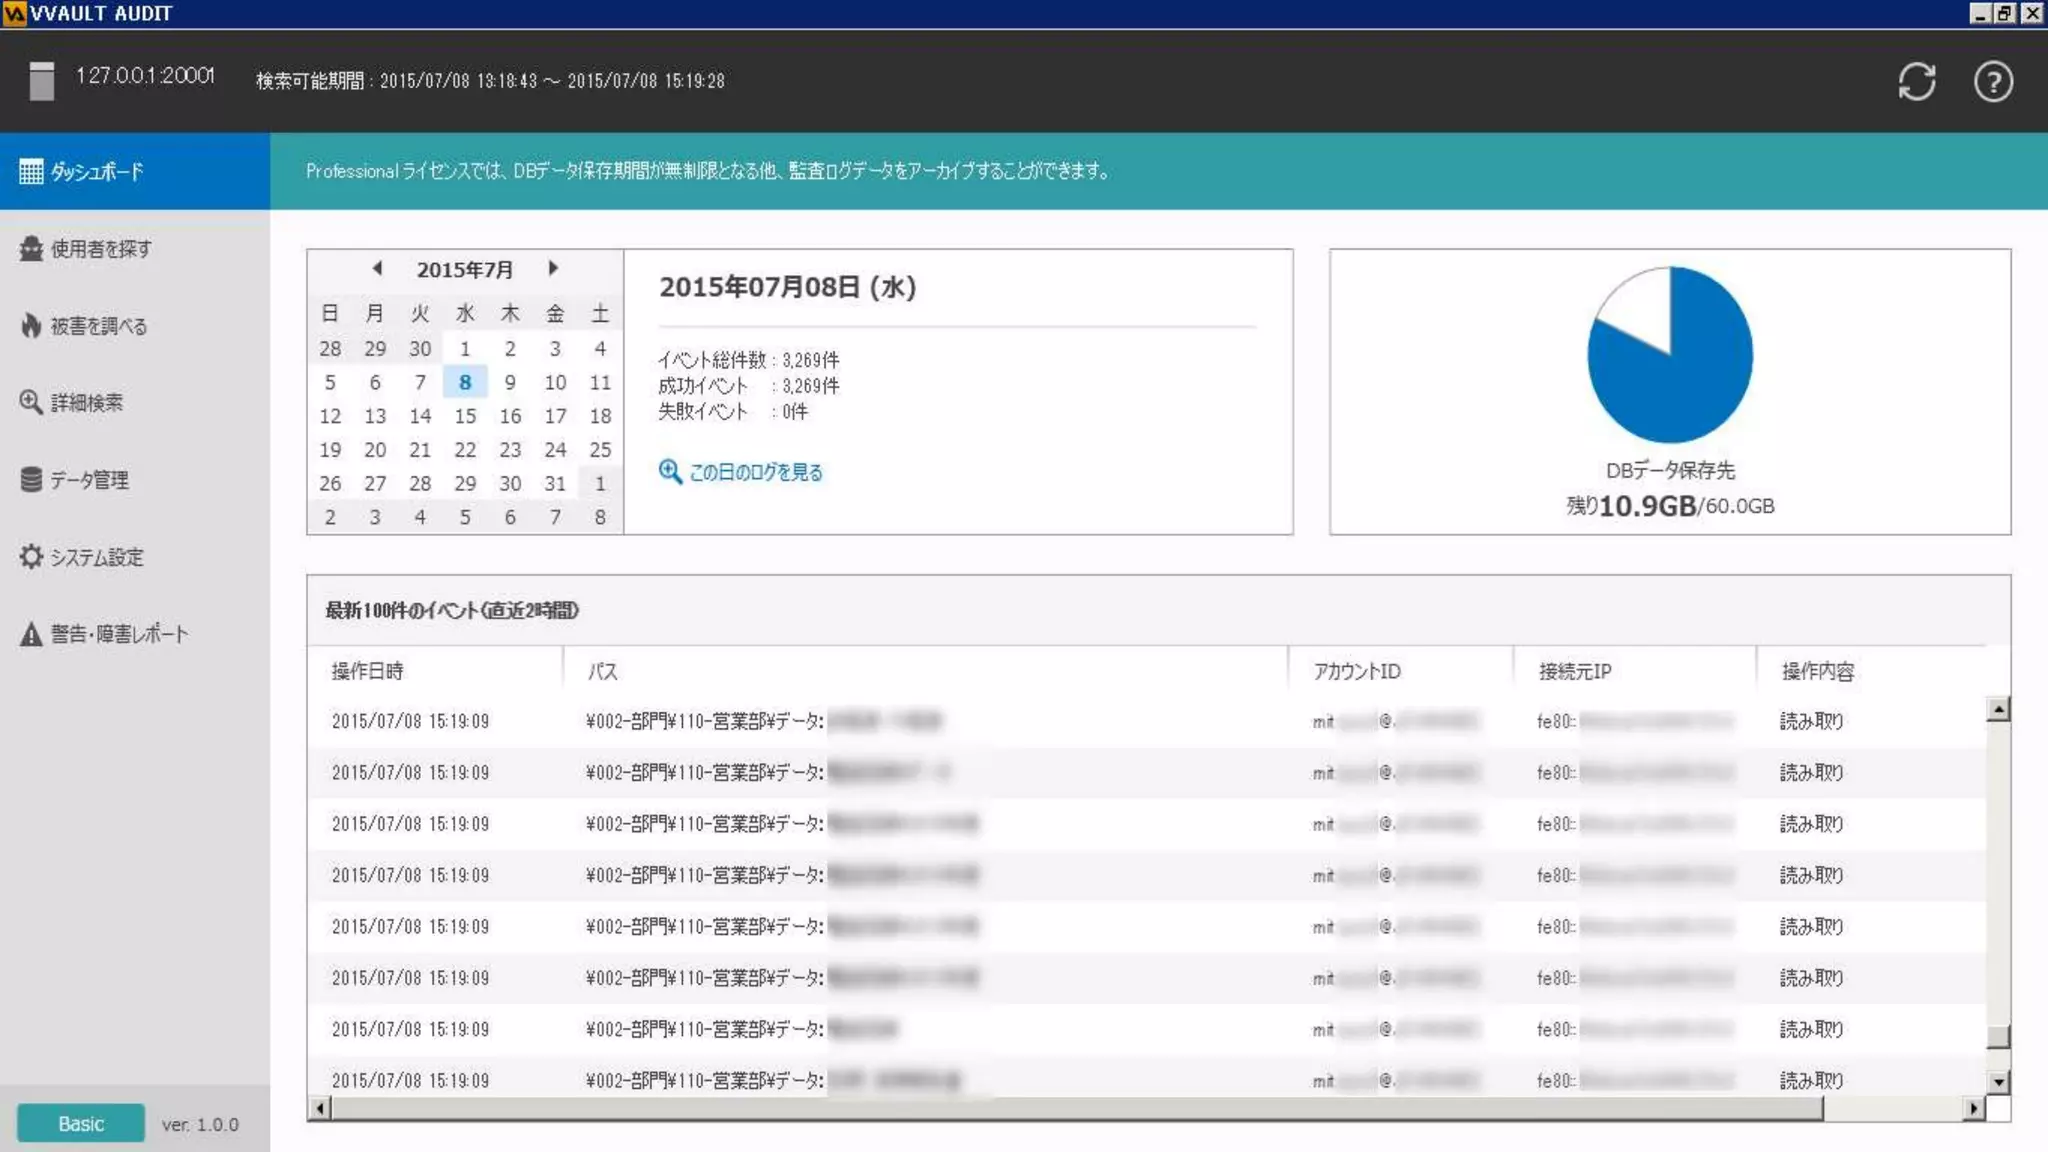Click the Basic license button
The width and height of the screenshot is (2048, 1152).
click(81, 1124)
